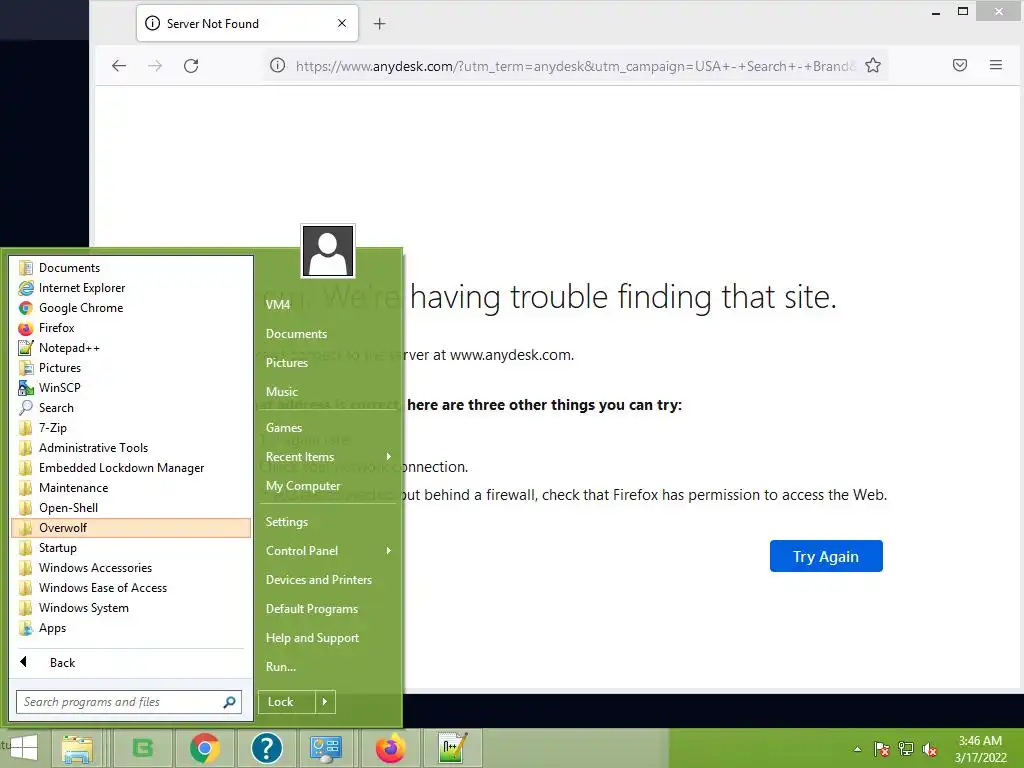
Task: Open Firefox hamburger menu
Action: (996, 65)
